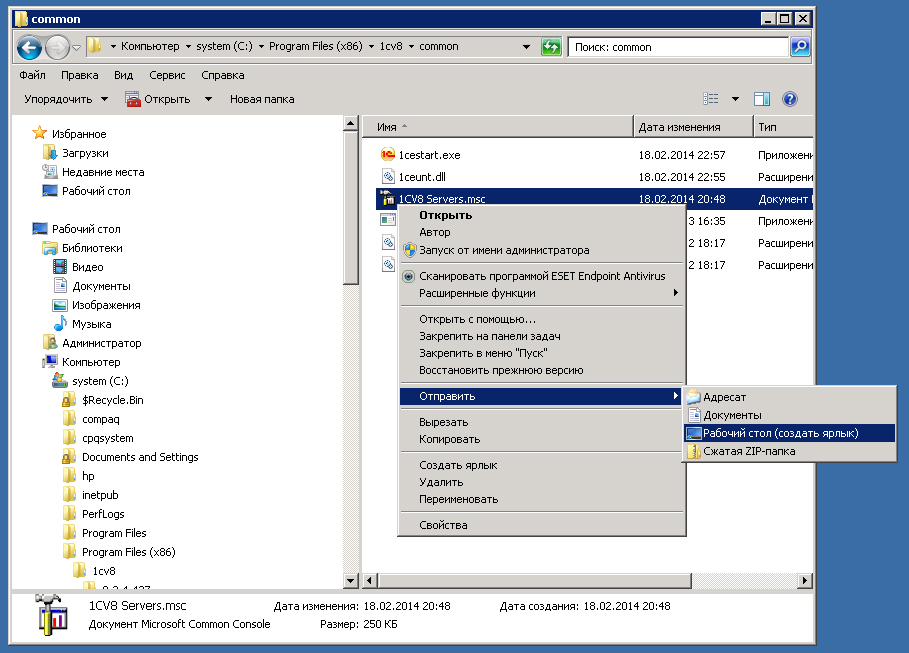The width and height of the screenshot is (909, 653).
Task: Click the Program Files (x86) breadcrumb
Action: [315, 46]
